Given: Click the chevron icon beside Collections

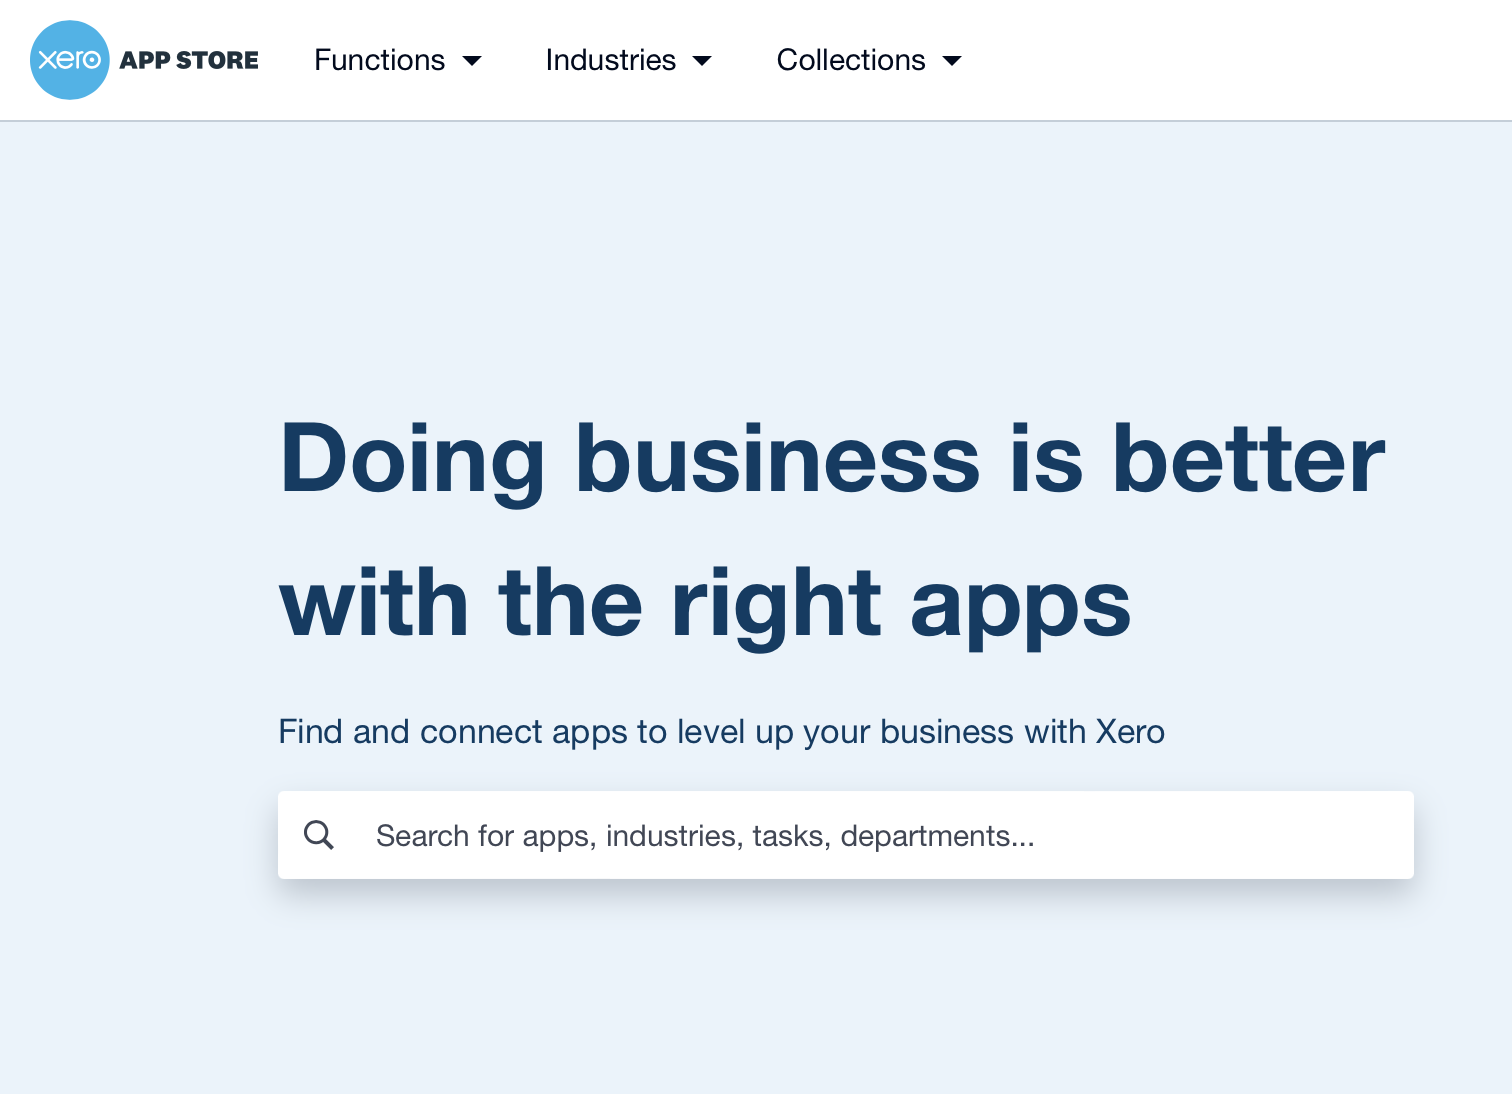Looking at the screenshot, I should coord(951,61).
